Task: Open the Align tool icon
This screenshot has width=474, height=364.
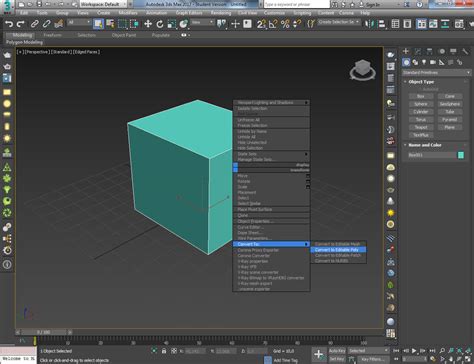Action: pyautogui.click(x=381, y=24)
